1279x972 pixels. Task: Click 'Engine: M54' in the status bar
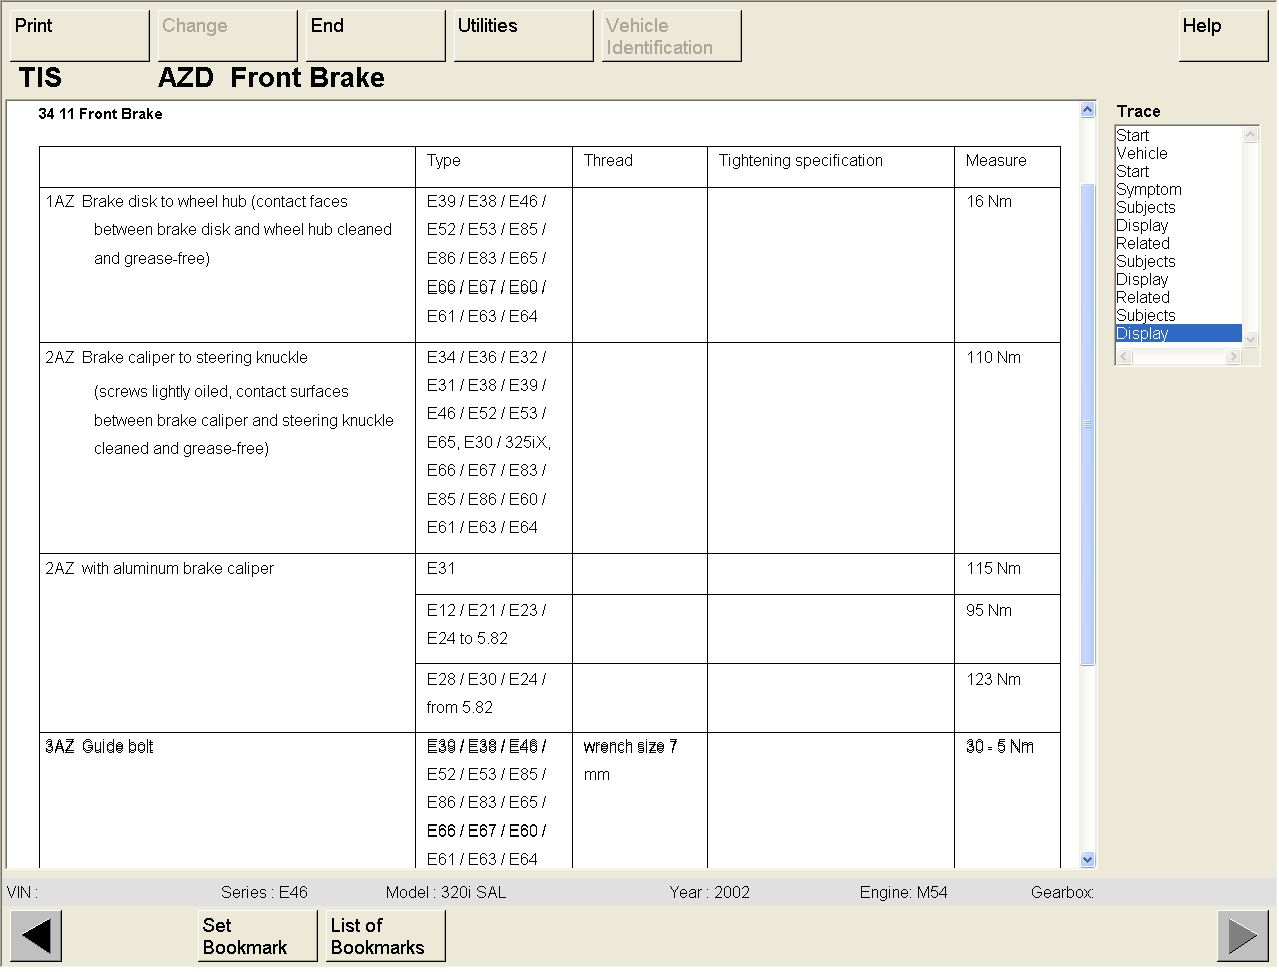pos(904,893)
